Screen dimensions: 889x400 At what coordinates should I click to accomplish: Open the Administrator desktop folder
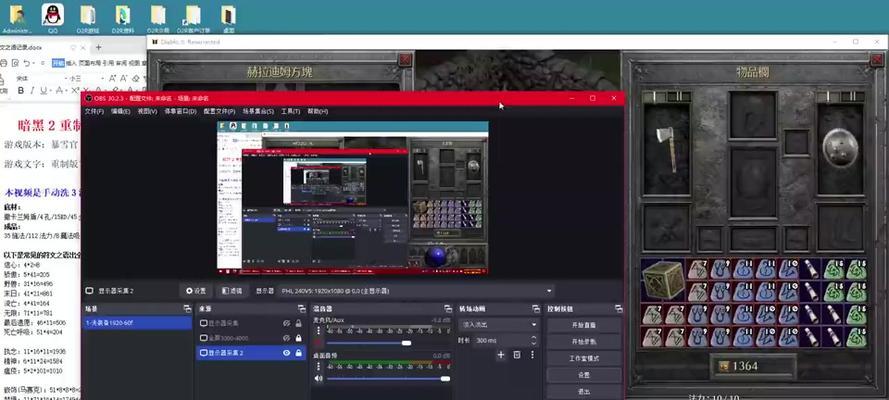17,17
